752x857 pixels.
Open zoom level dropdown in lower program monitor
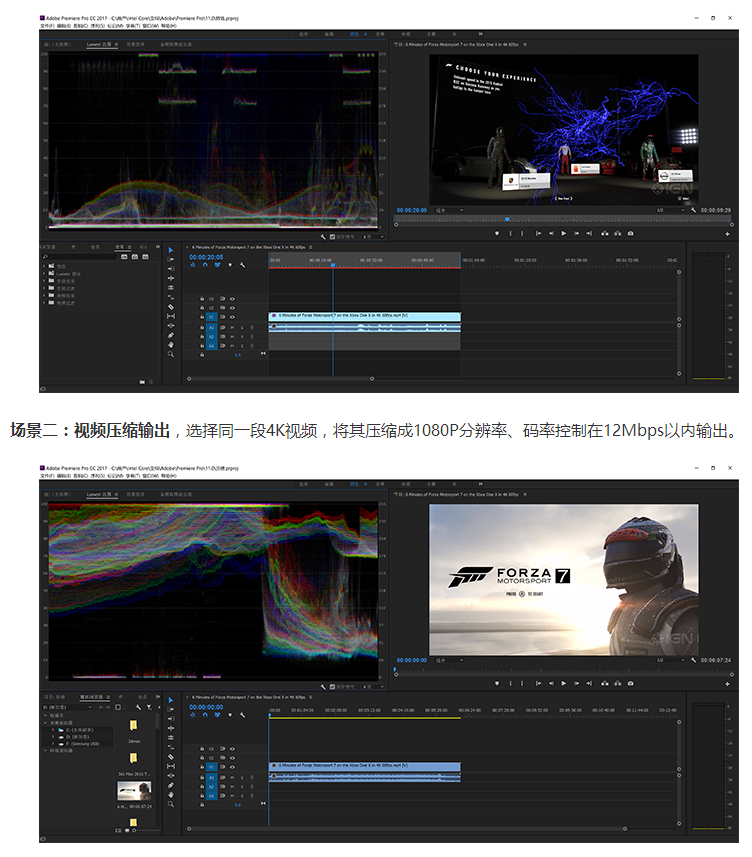coord(449,660)
